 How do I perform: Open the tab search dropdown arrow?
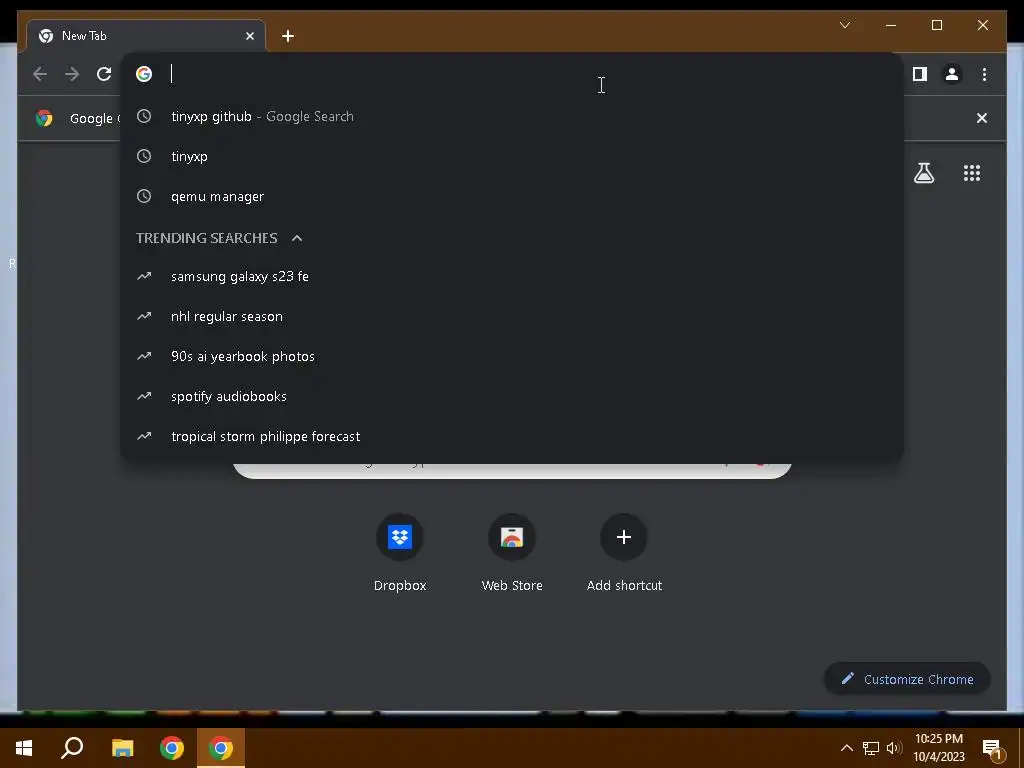[844, 25]
